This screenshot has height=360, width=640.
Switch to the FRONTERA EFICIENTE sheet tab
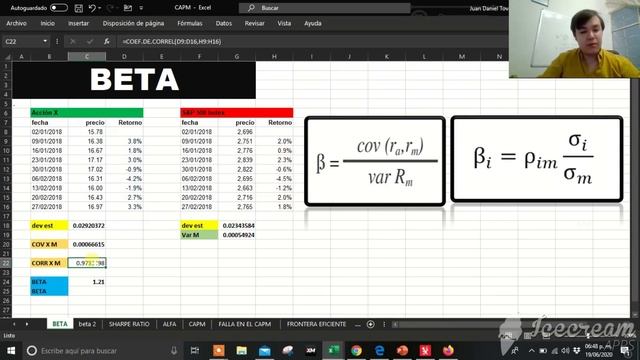316,324
